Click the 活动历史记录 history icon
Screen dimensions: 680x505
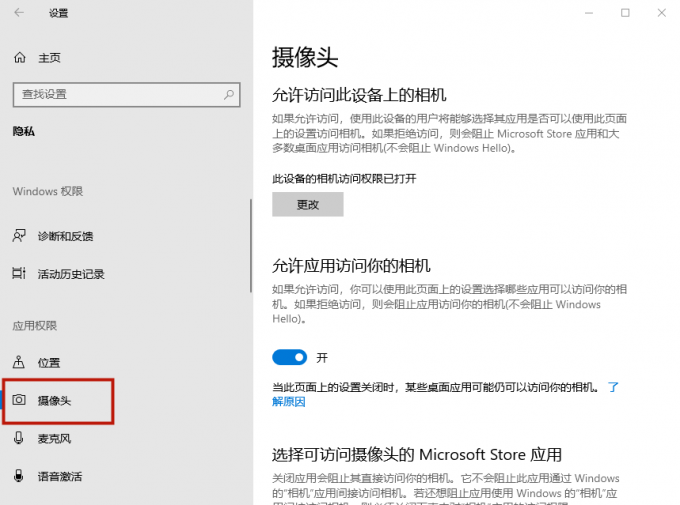coord(19,274)
